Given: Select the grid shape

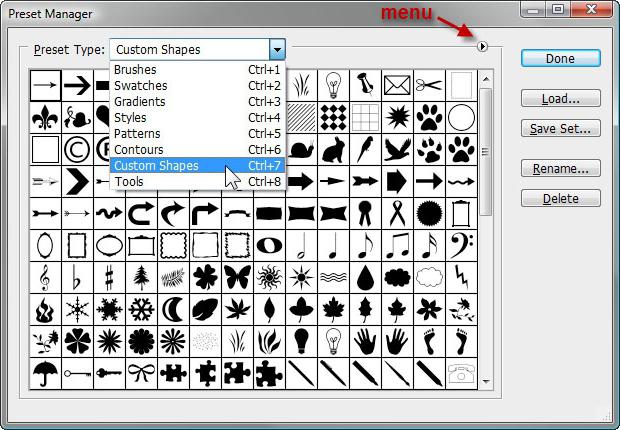Looking at the screenshot, I should [365, 117].
